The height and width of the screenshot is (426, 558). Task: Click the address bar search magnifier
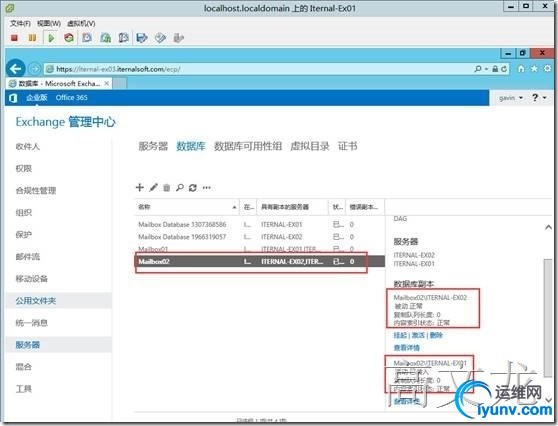tap(478, 69)
